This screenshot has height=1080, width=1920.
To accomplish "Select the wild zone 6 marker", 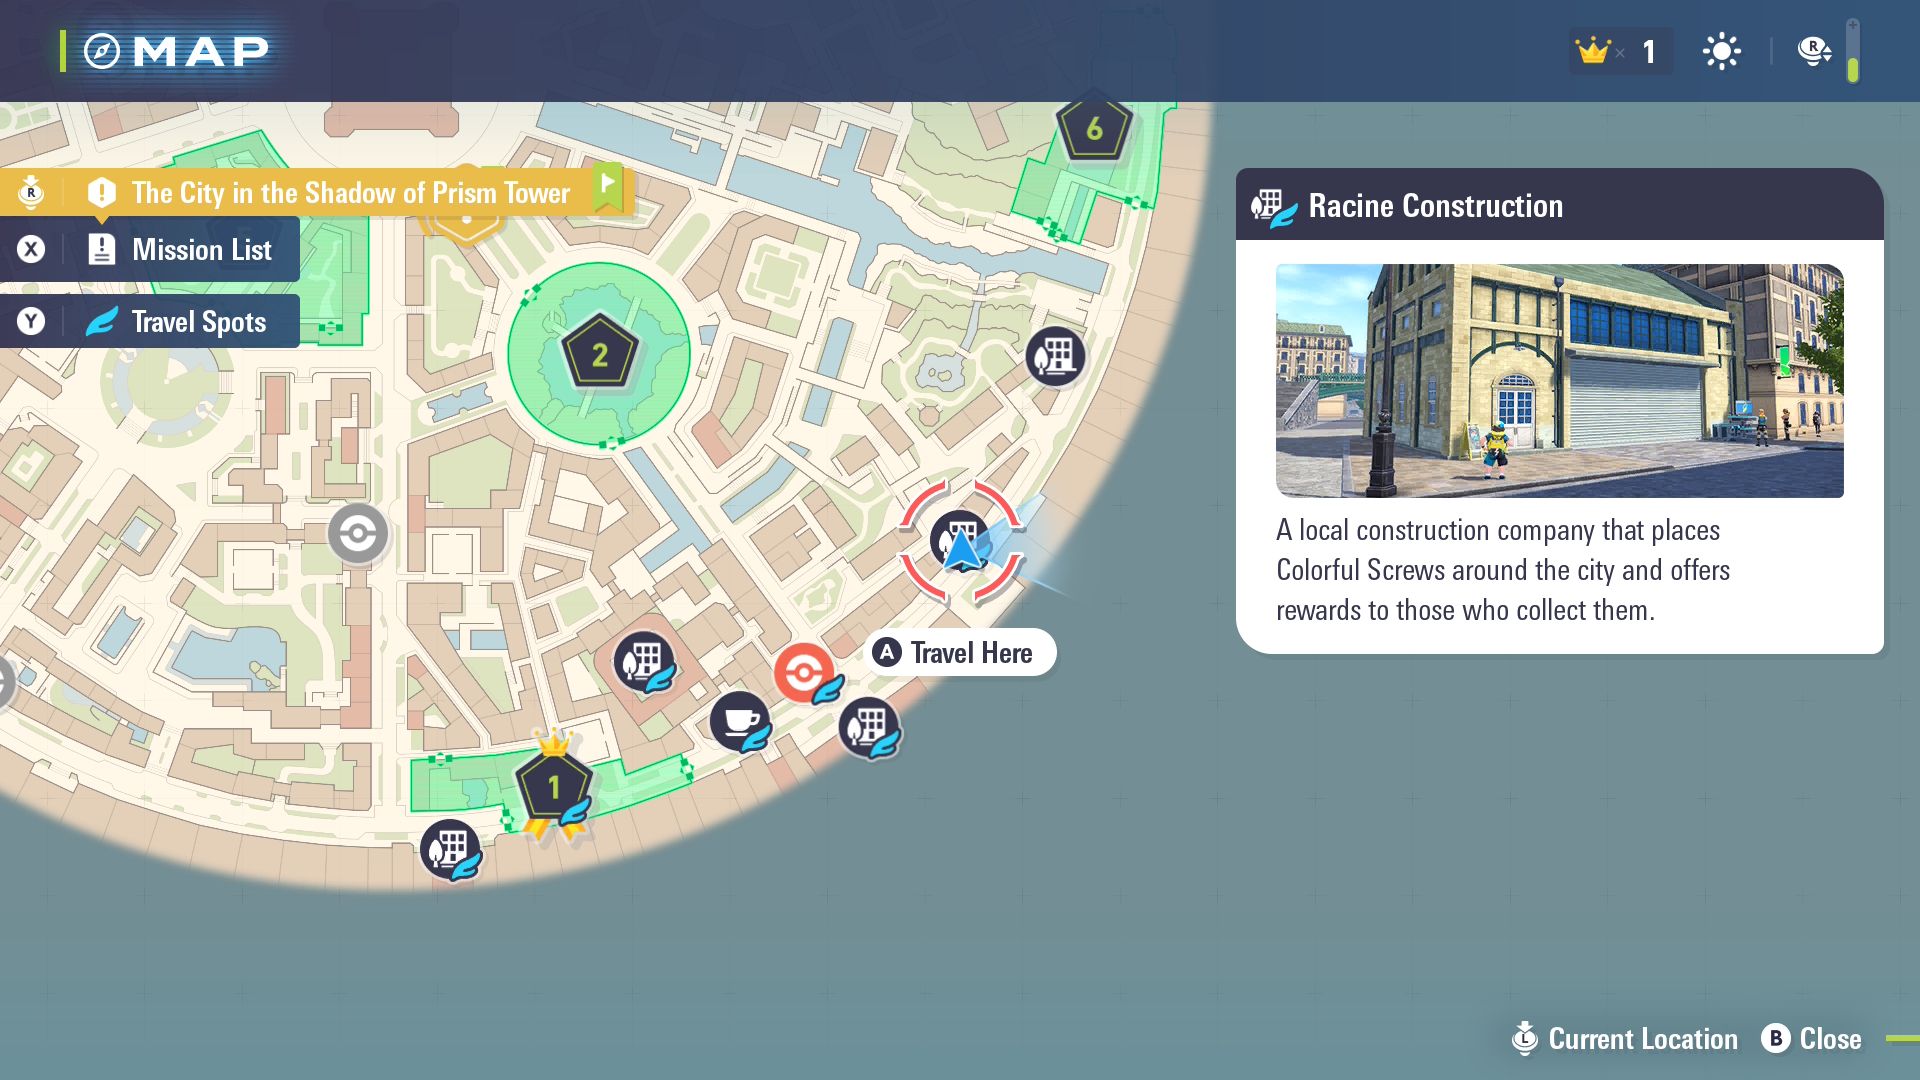I will click(x=1094, y=128).
